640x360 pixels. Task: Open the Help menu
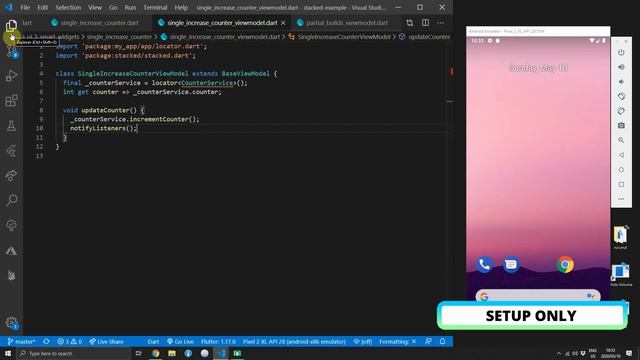(181, 7)
